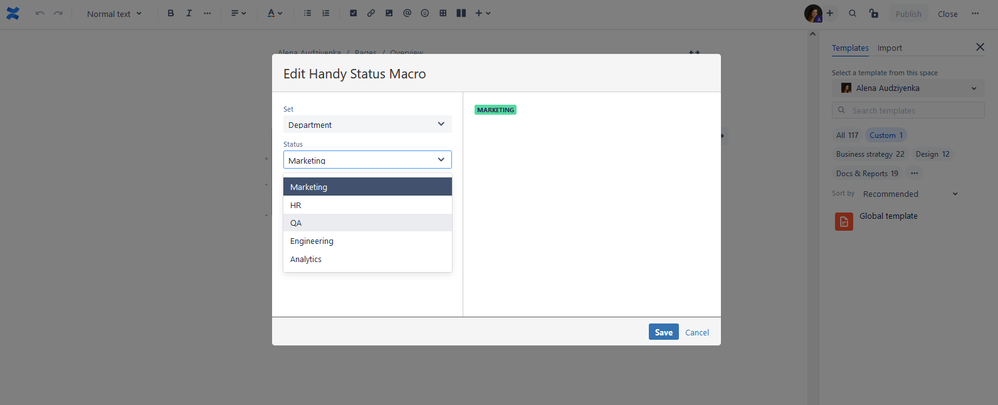The image size is (998, 405).
Task: Open the Alena Audziyenka space dropdown
Action: pos(908,89)
